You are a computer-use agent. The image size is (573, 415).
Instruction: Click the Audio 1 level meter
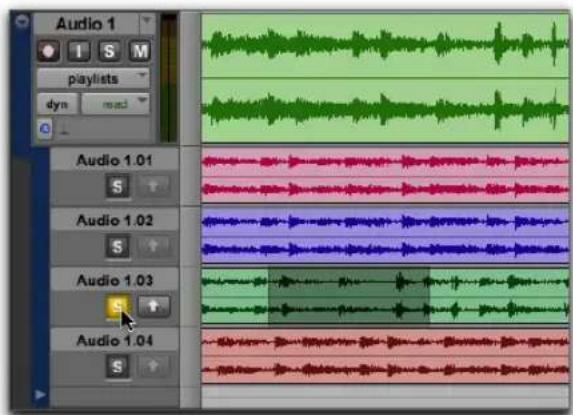pyautogui.click(x=168, y=78)
